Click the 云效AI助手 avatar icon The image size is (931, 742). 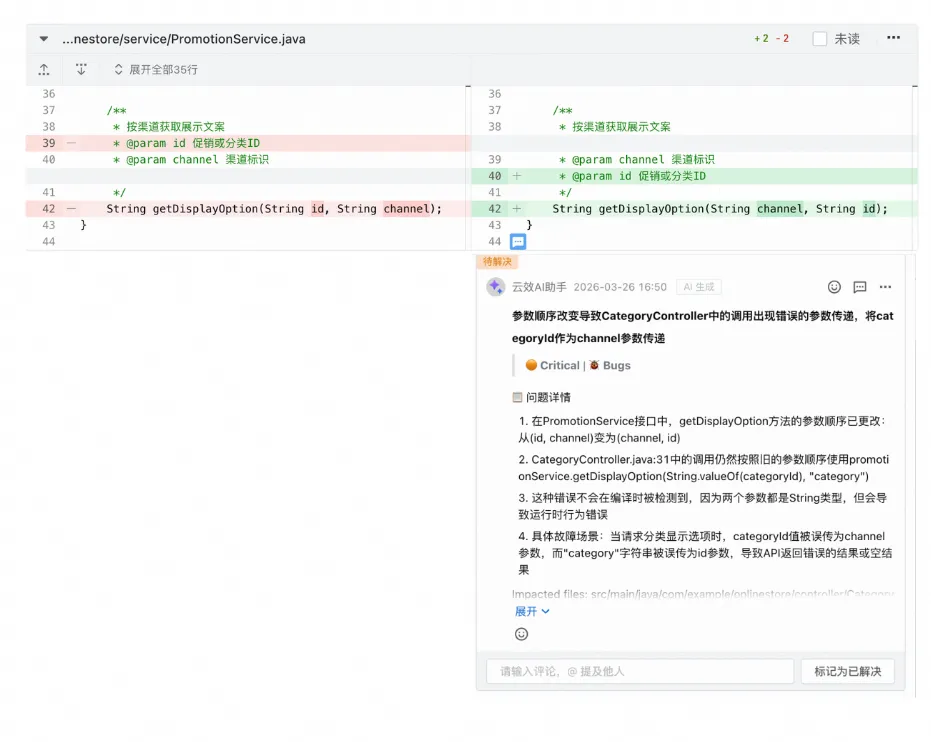coord(495,287)
